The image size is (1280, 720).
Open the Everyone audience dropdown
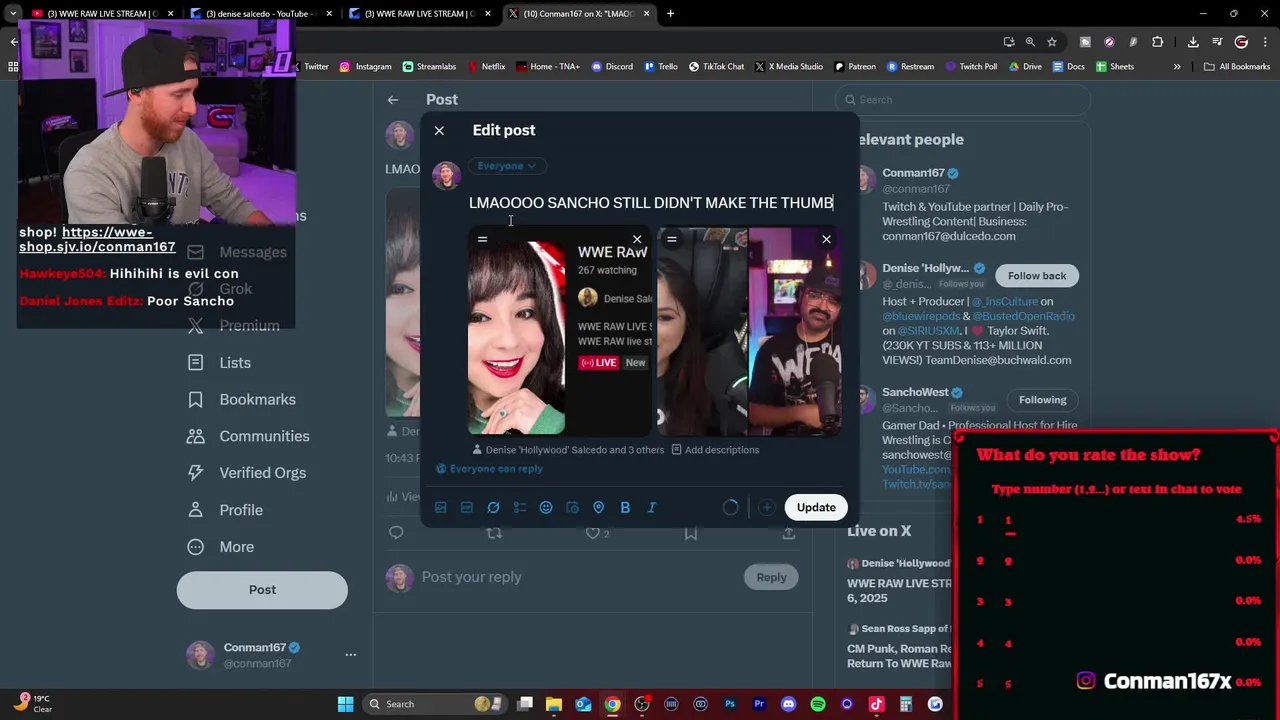506,166
